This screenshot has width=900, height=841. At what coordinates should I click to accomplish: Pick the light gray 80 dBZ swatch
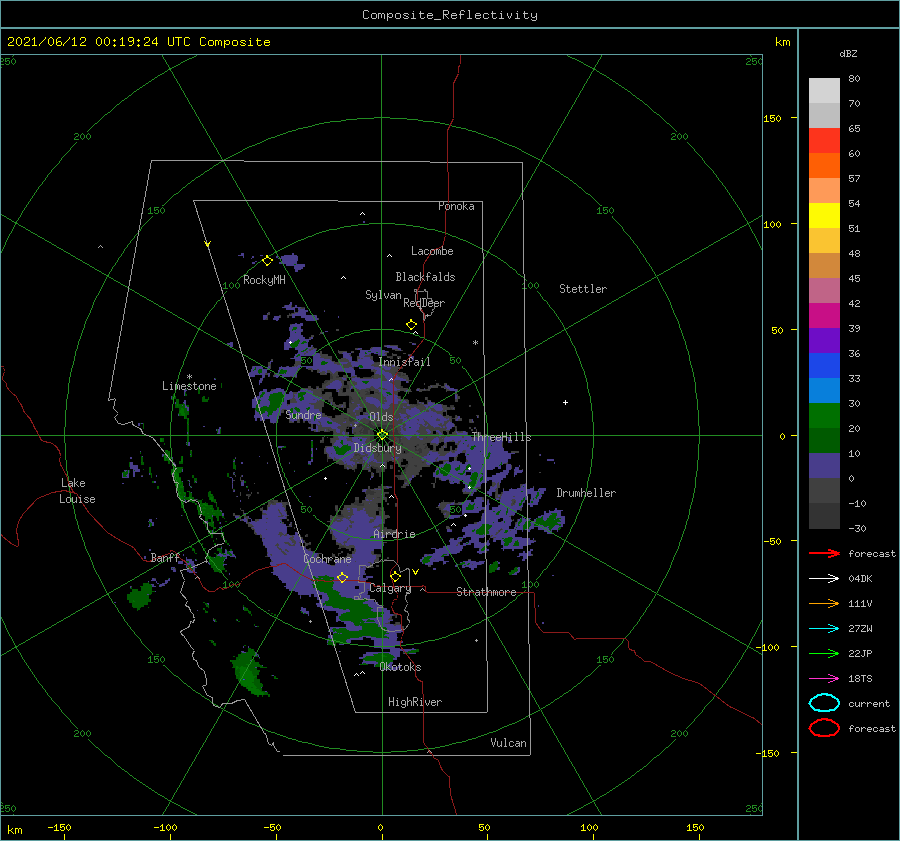824,90
